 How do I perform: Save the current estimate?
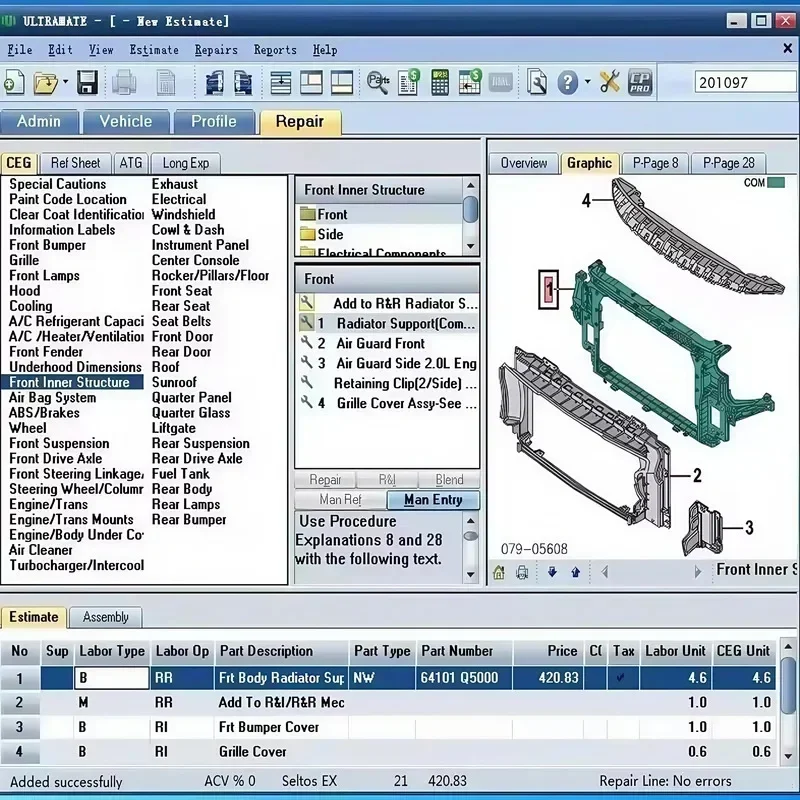88,83
